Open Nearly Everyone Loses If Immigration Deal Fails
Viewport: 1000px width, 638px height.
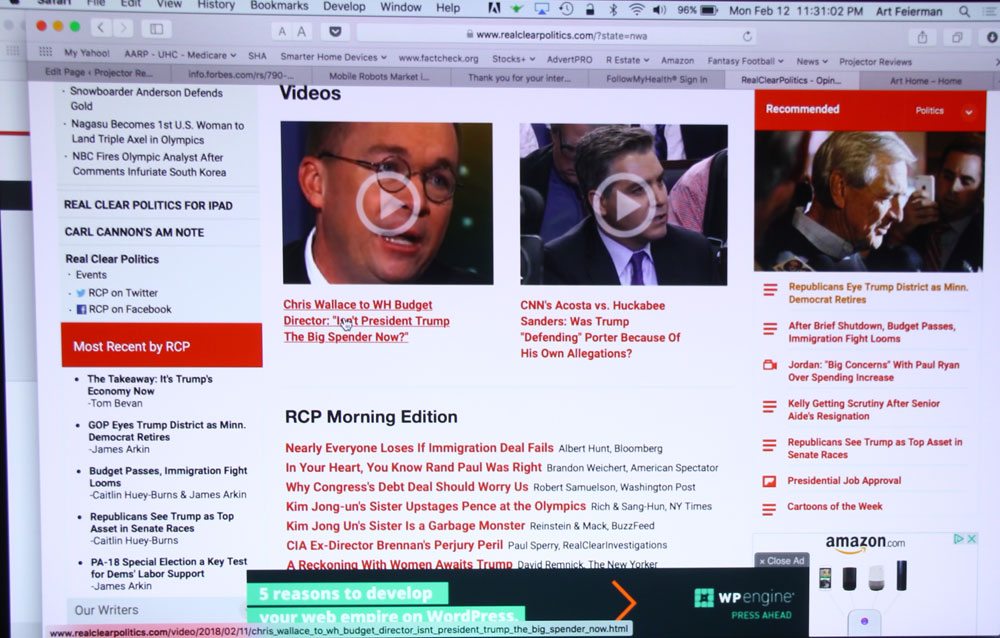tap(420, 448)
